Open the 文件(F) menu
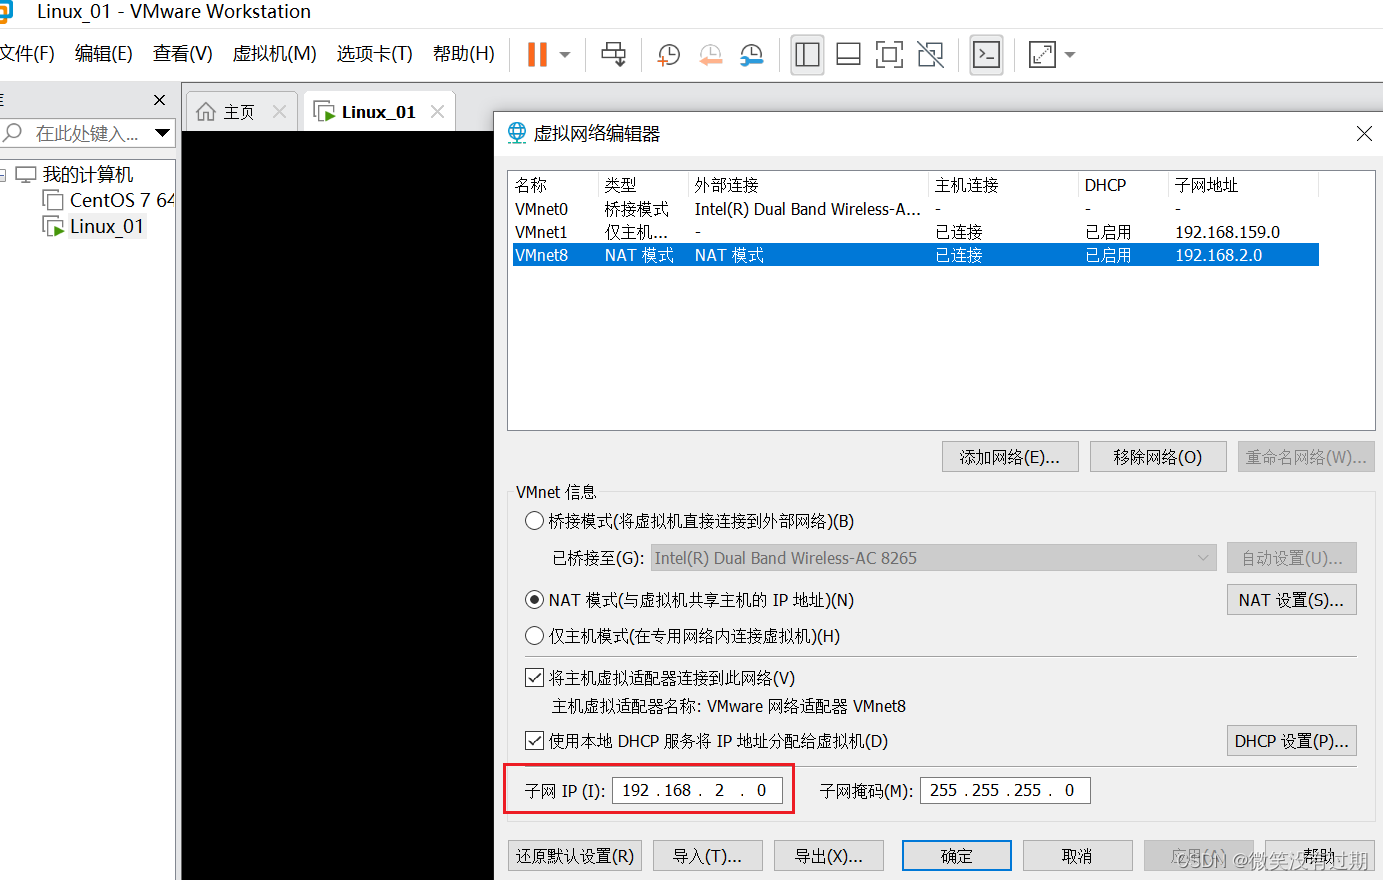Image resolution: width=1383 pixels, height=880 pixels. point(27,54)
